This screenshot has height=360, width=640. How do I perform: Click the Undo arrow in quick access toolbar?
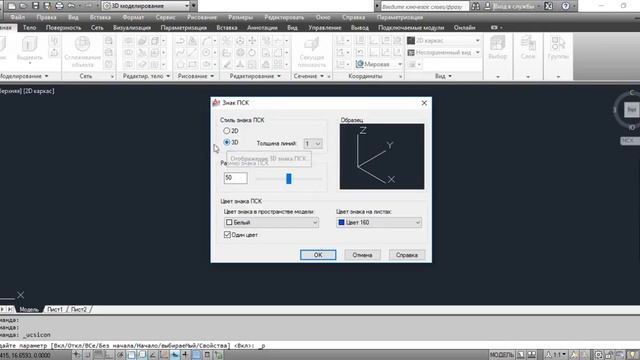pos(71,6)
